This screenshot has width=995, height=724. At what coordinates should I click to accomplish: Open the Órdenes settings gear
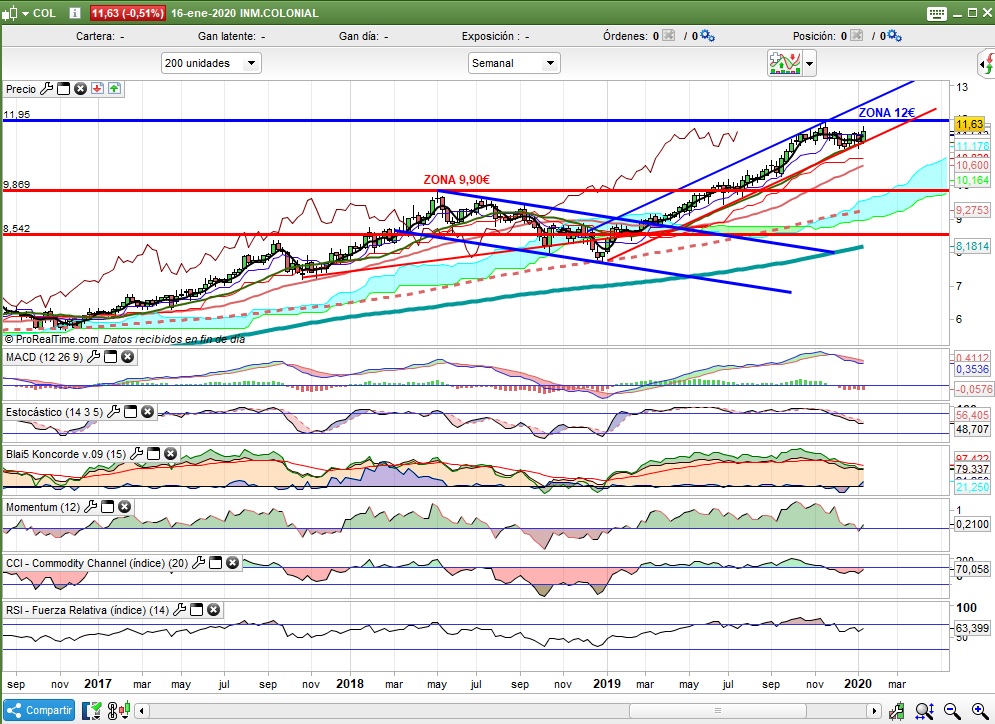(x=707, y=36)
